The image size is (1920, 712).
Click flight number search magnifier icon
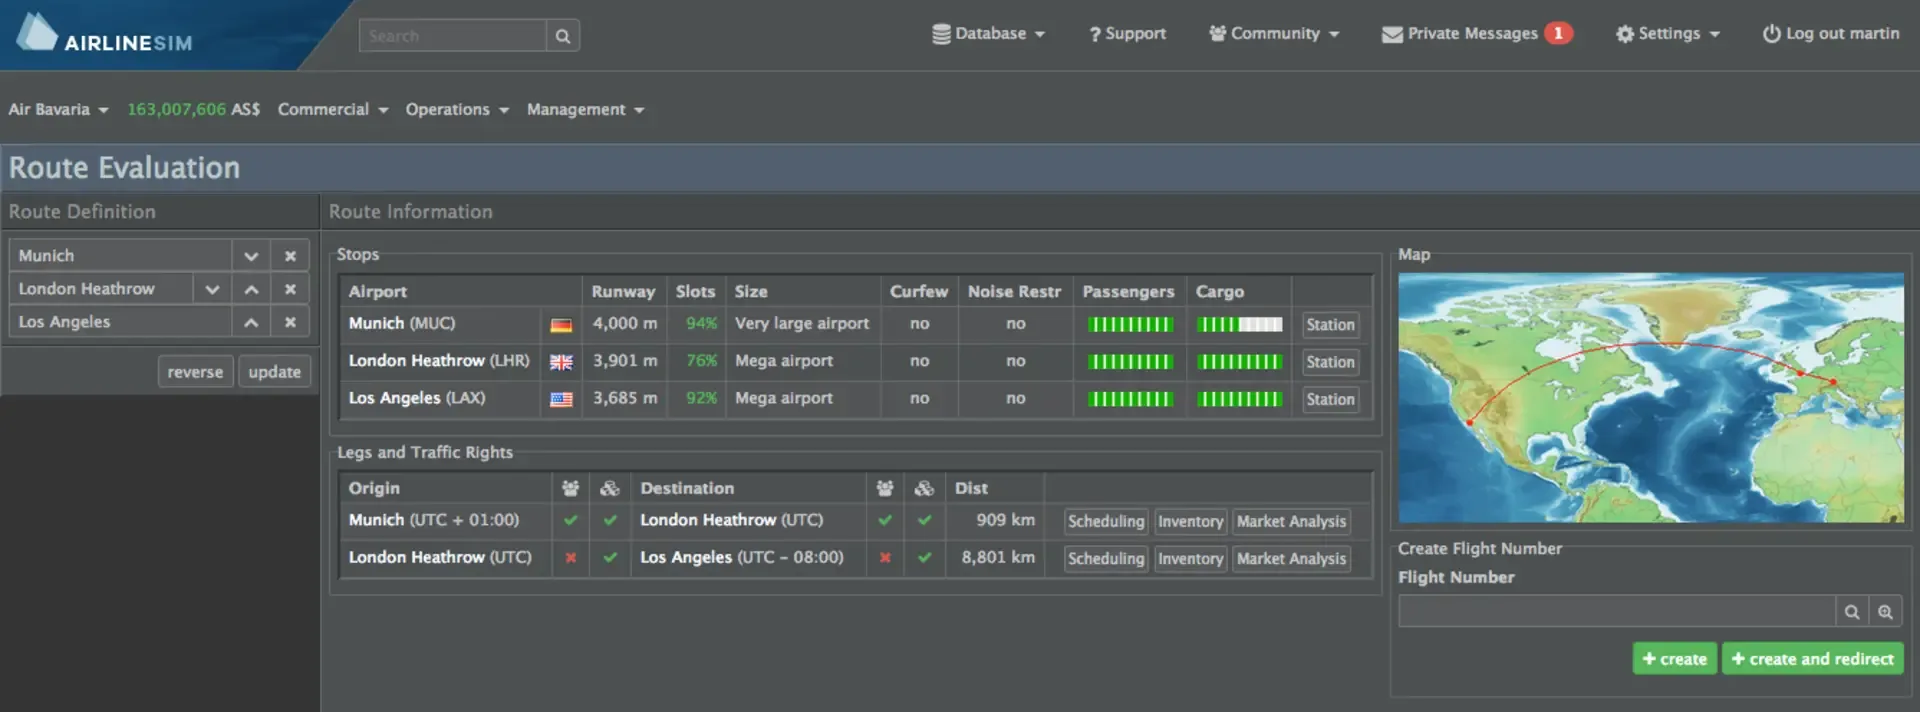tap(1852, 612)
